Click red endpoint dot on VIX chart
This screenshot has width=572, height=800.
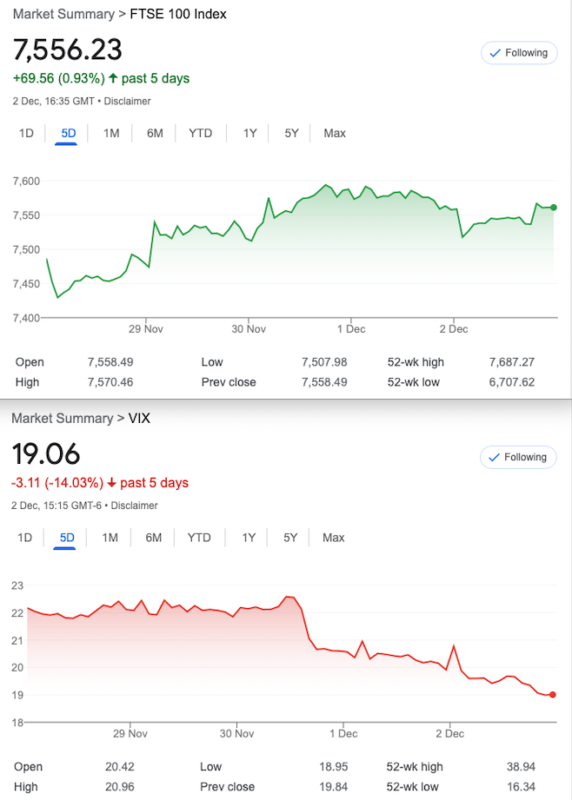click(553, 695)
